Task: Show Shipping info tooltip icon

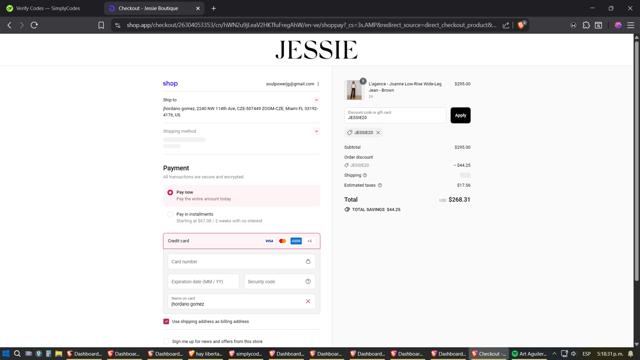Action: point(365,175)
